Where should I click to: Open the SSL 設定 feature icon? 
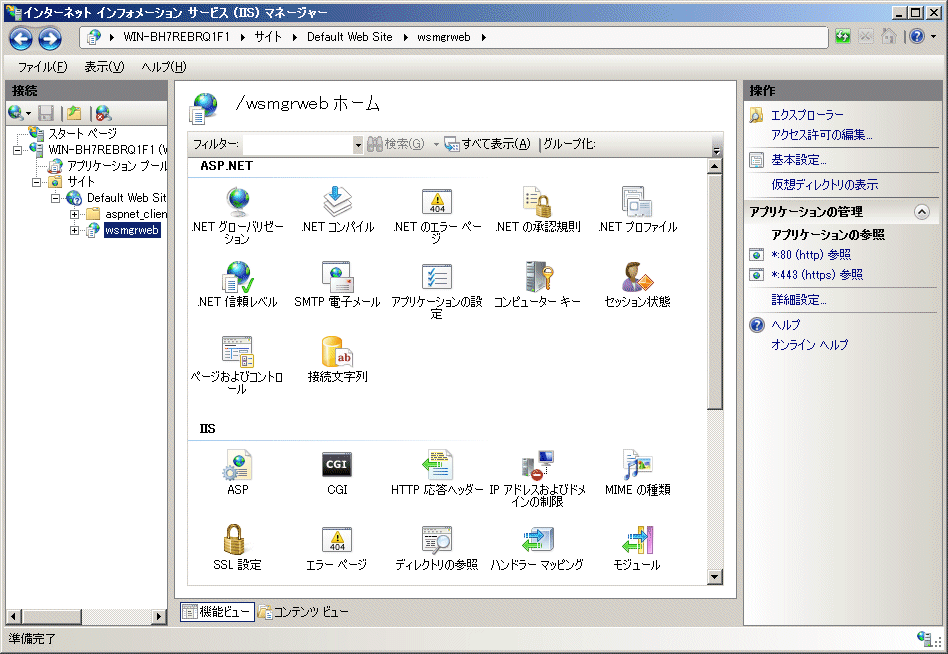click(x=237, y=540)
